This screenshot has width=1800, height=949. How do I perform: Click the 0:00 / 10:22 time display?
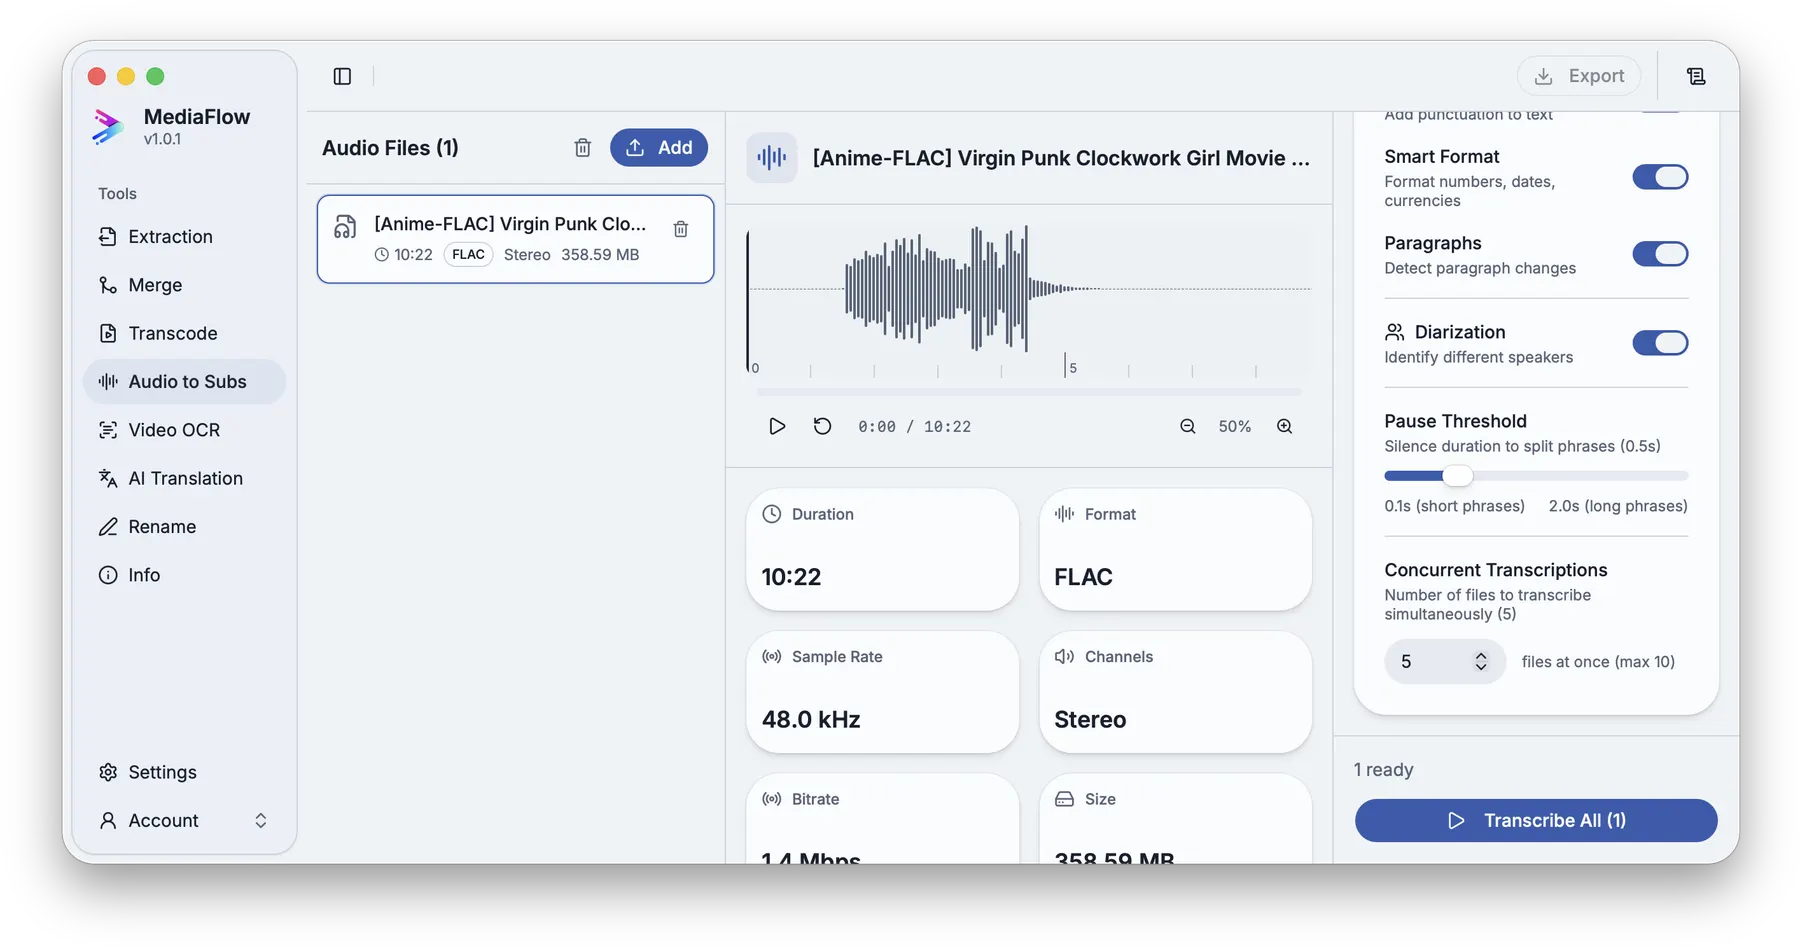(x=915, y=427)
